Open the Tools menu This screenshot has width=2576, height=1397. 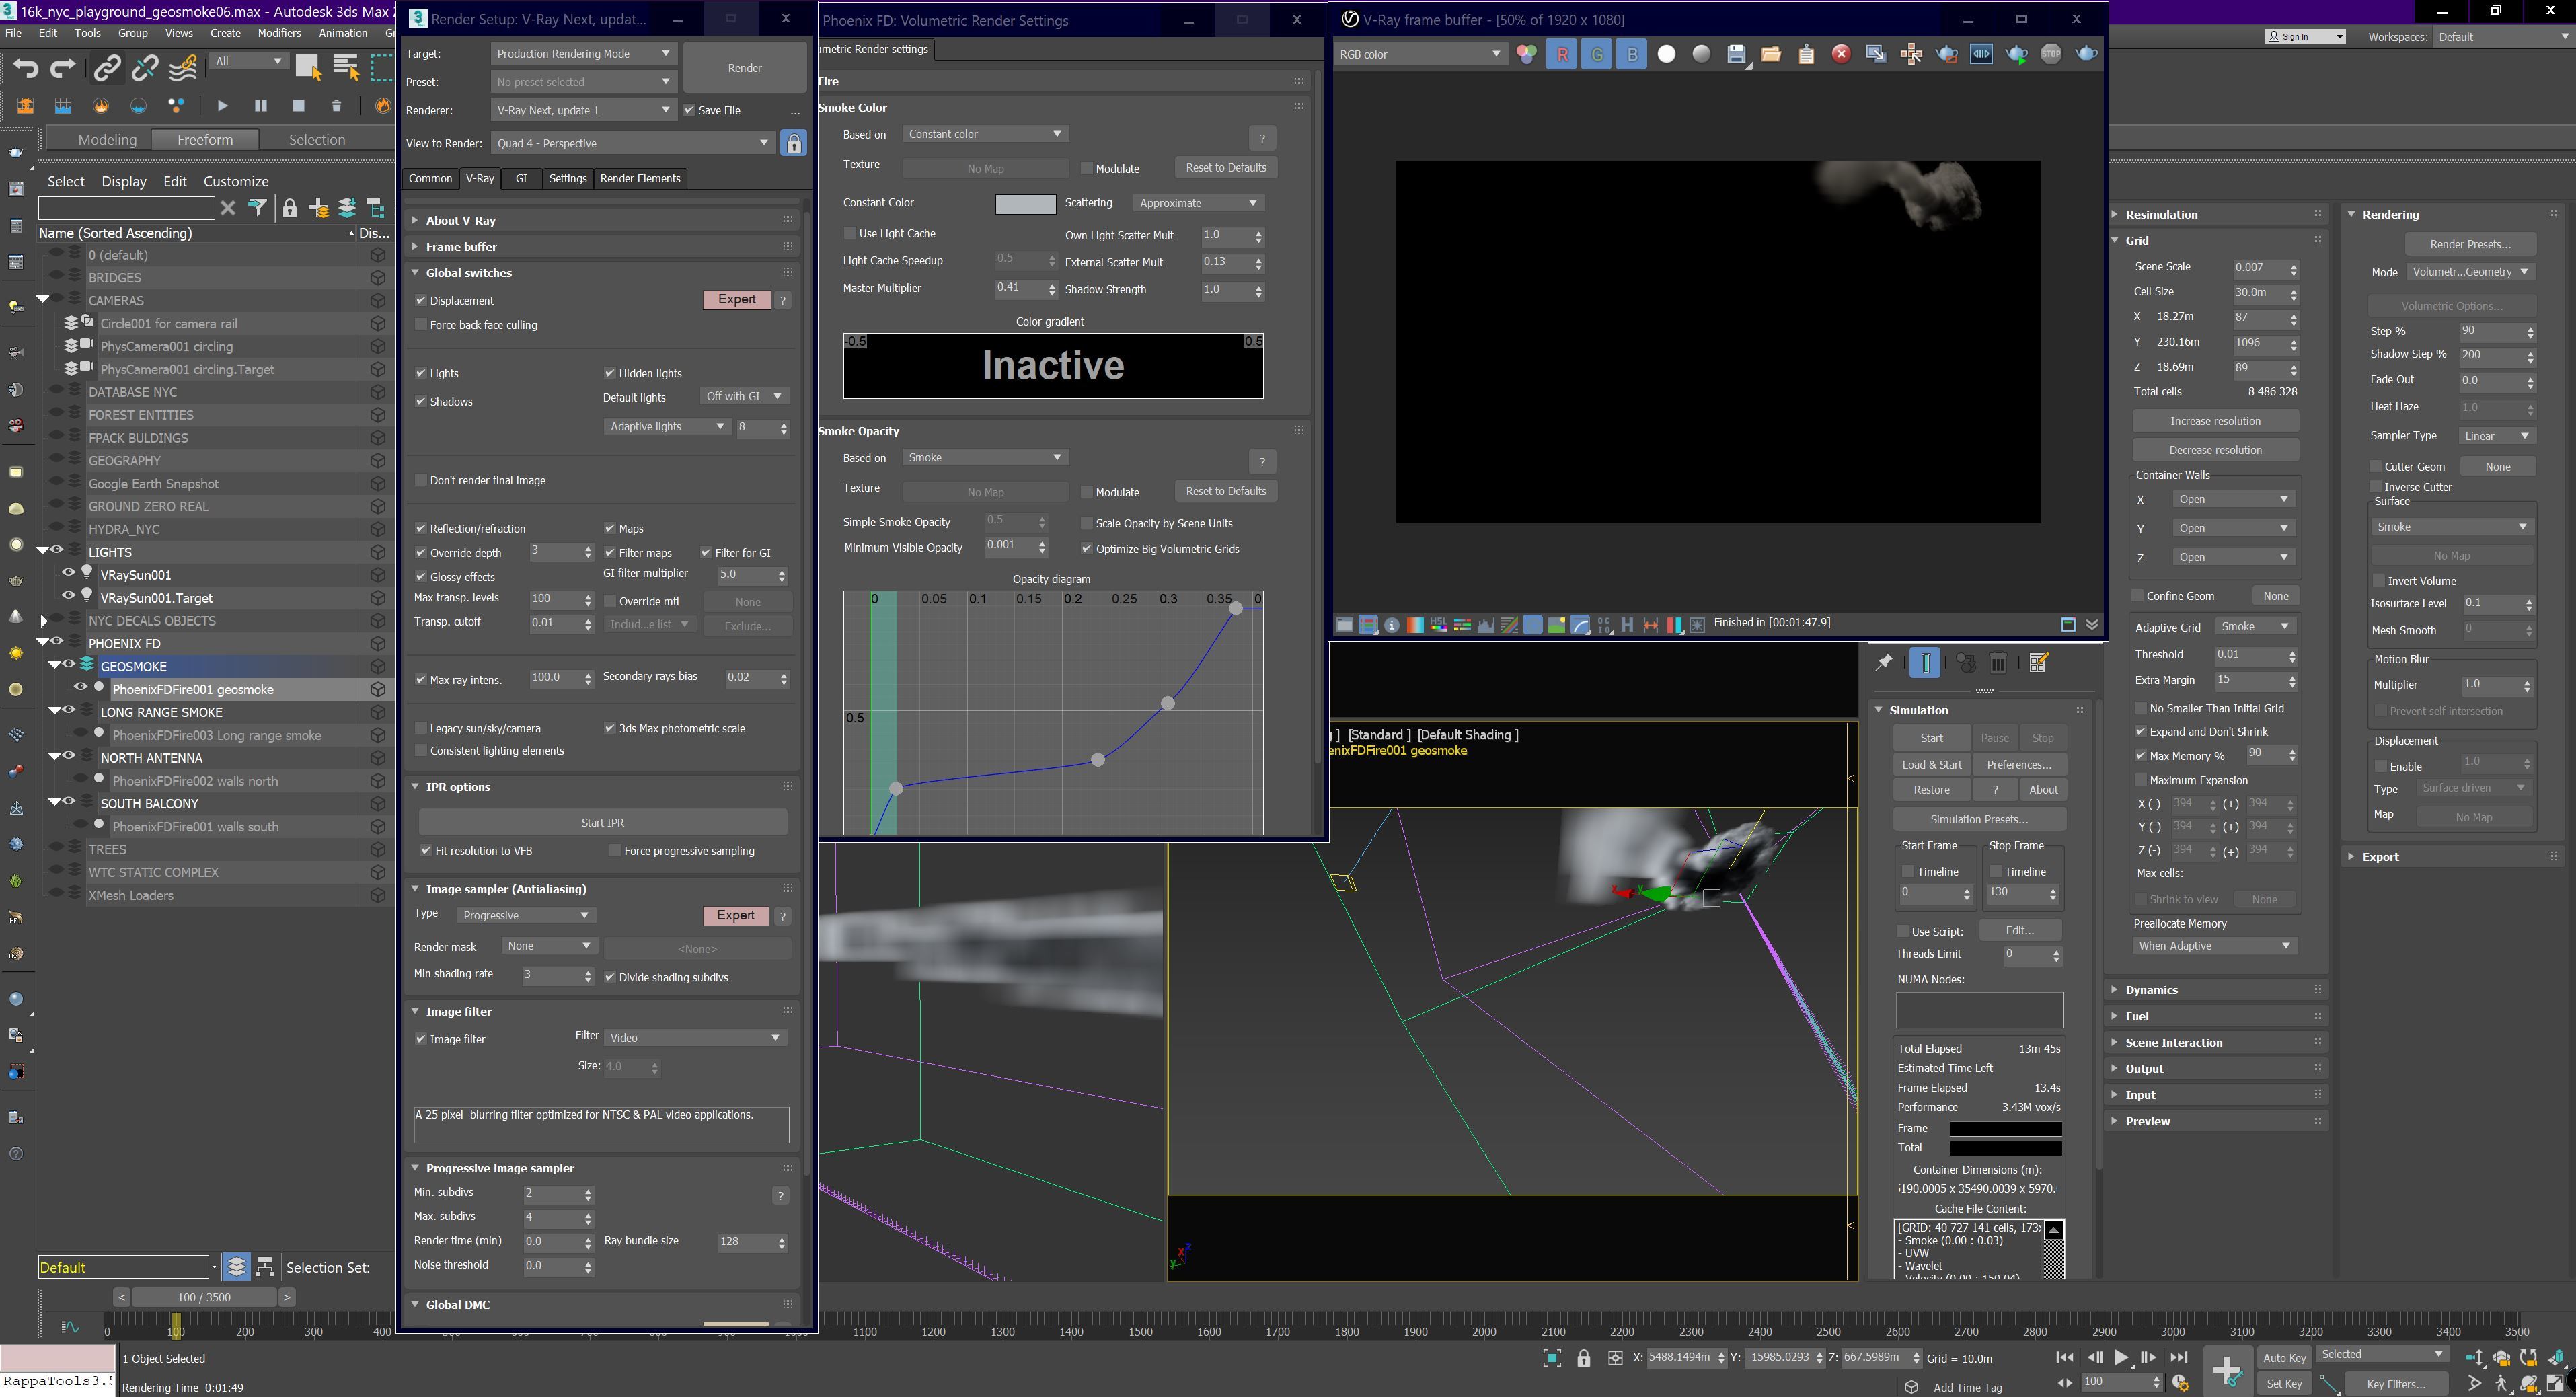[88, 33]
